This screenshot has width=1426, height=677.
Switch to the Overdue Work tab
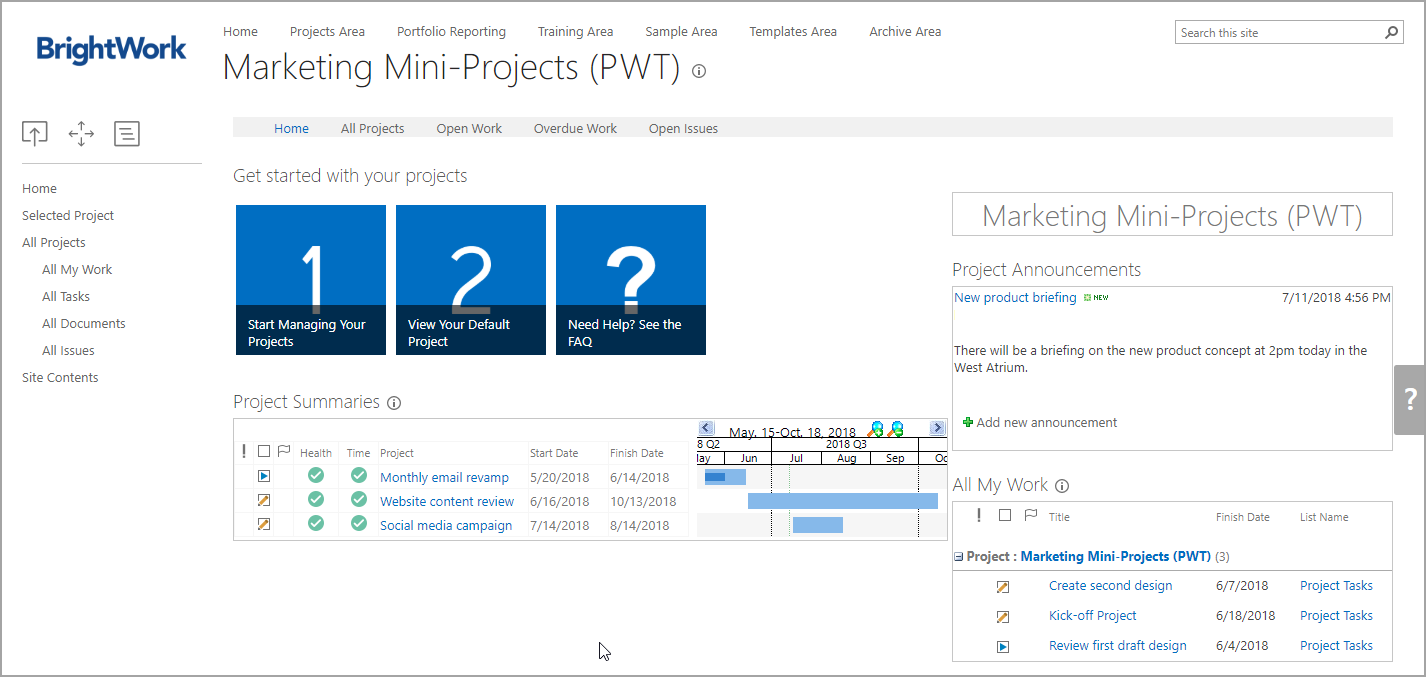[x=575, y=128]
